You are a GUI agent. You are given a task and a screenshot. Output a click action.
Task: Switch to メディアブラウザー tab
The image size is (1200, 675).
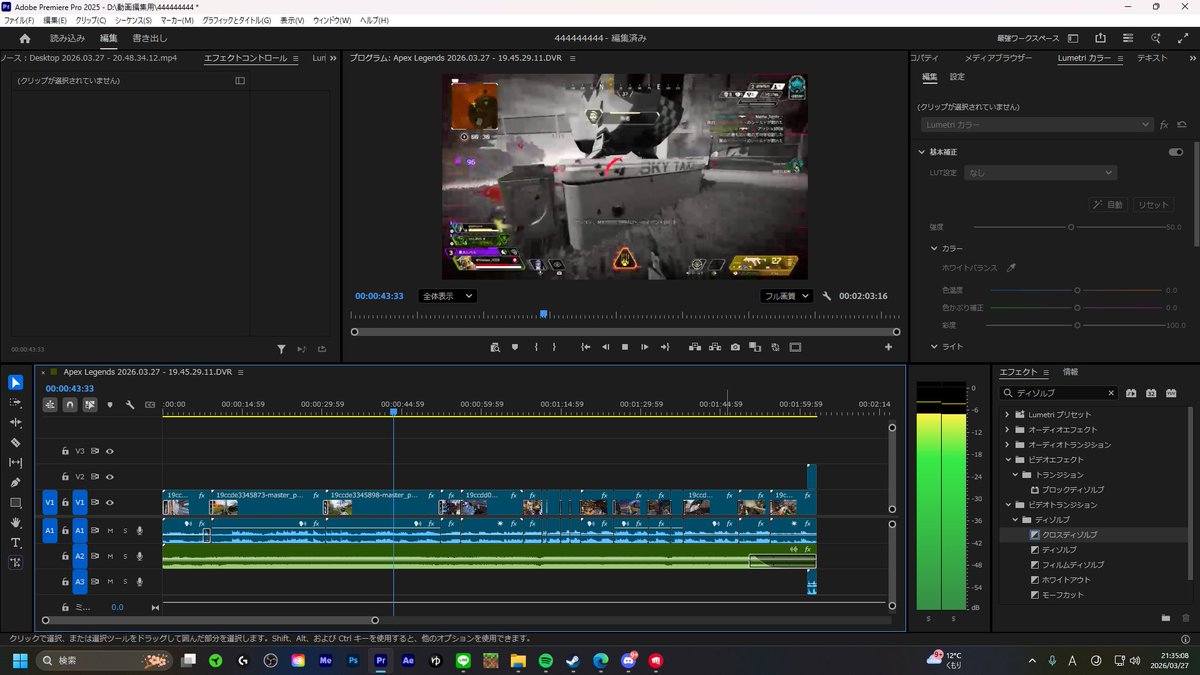998,58
